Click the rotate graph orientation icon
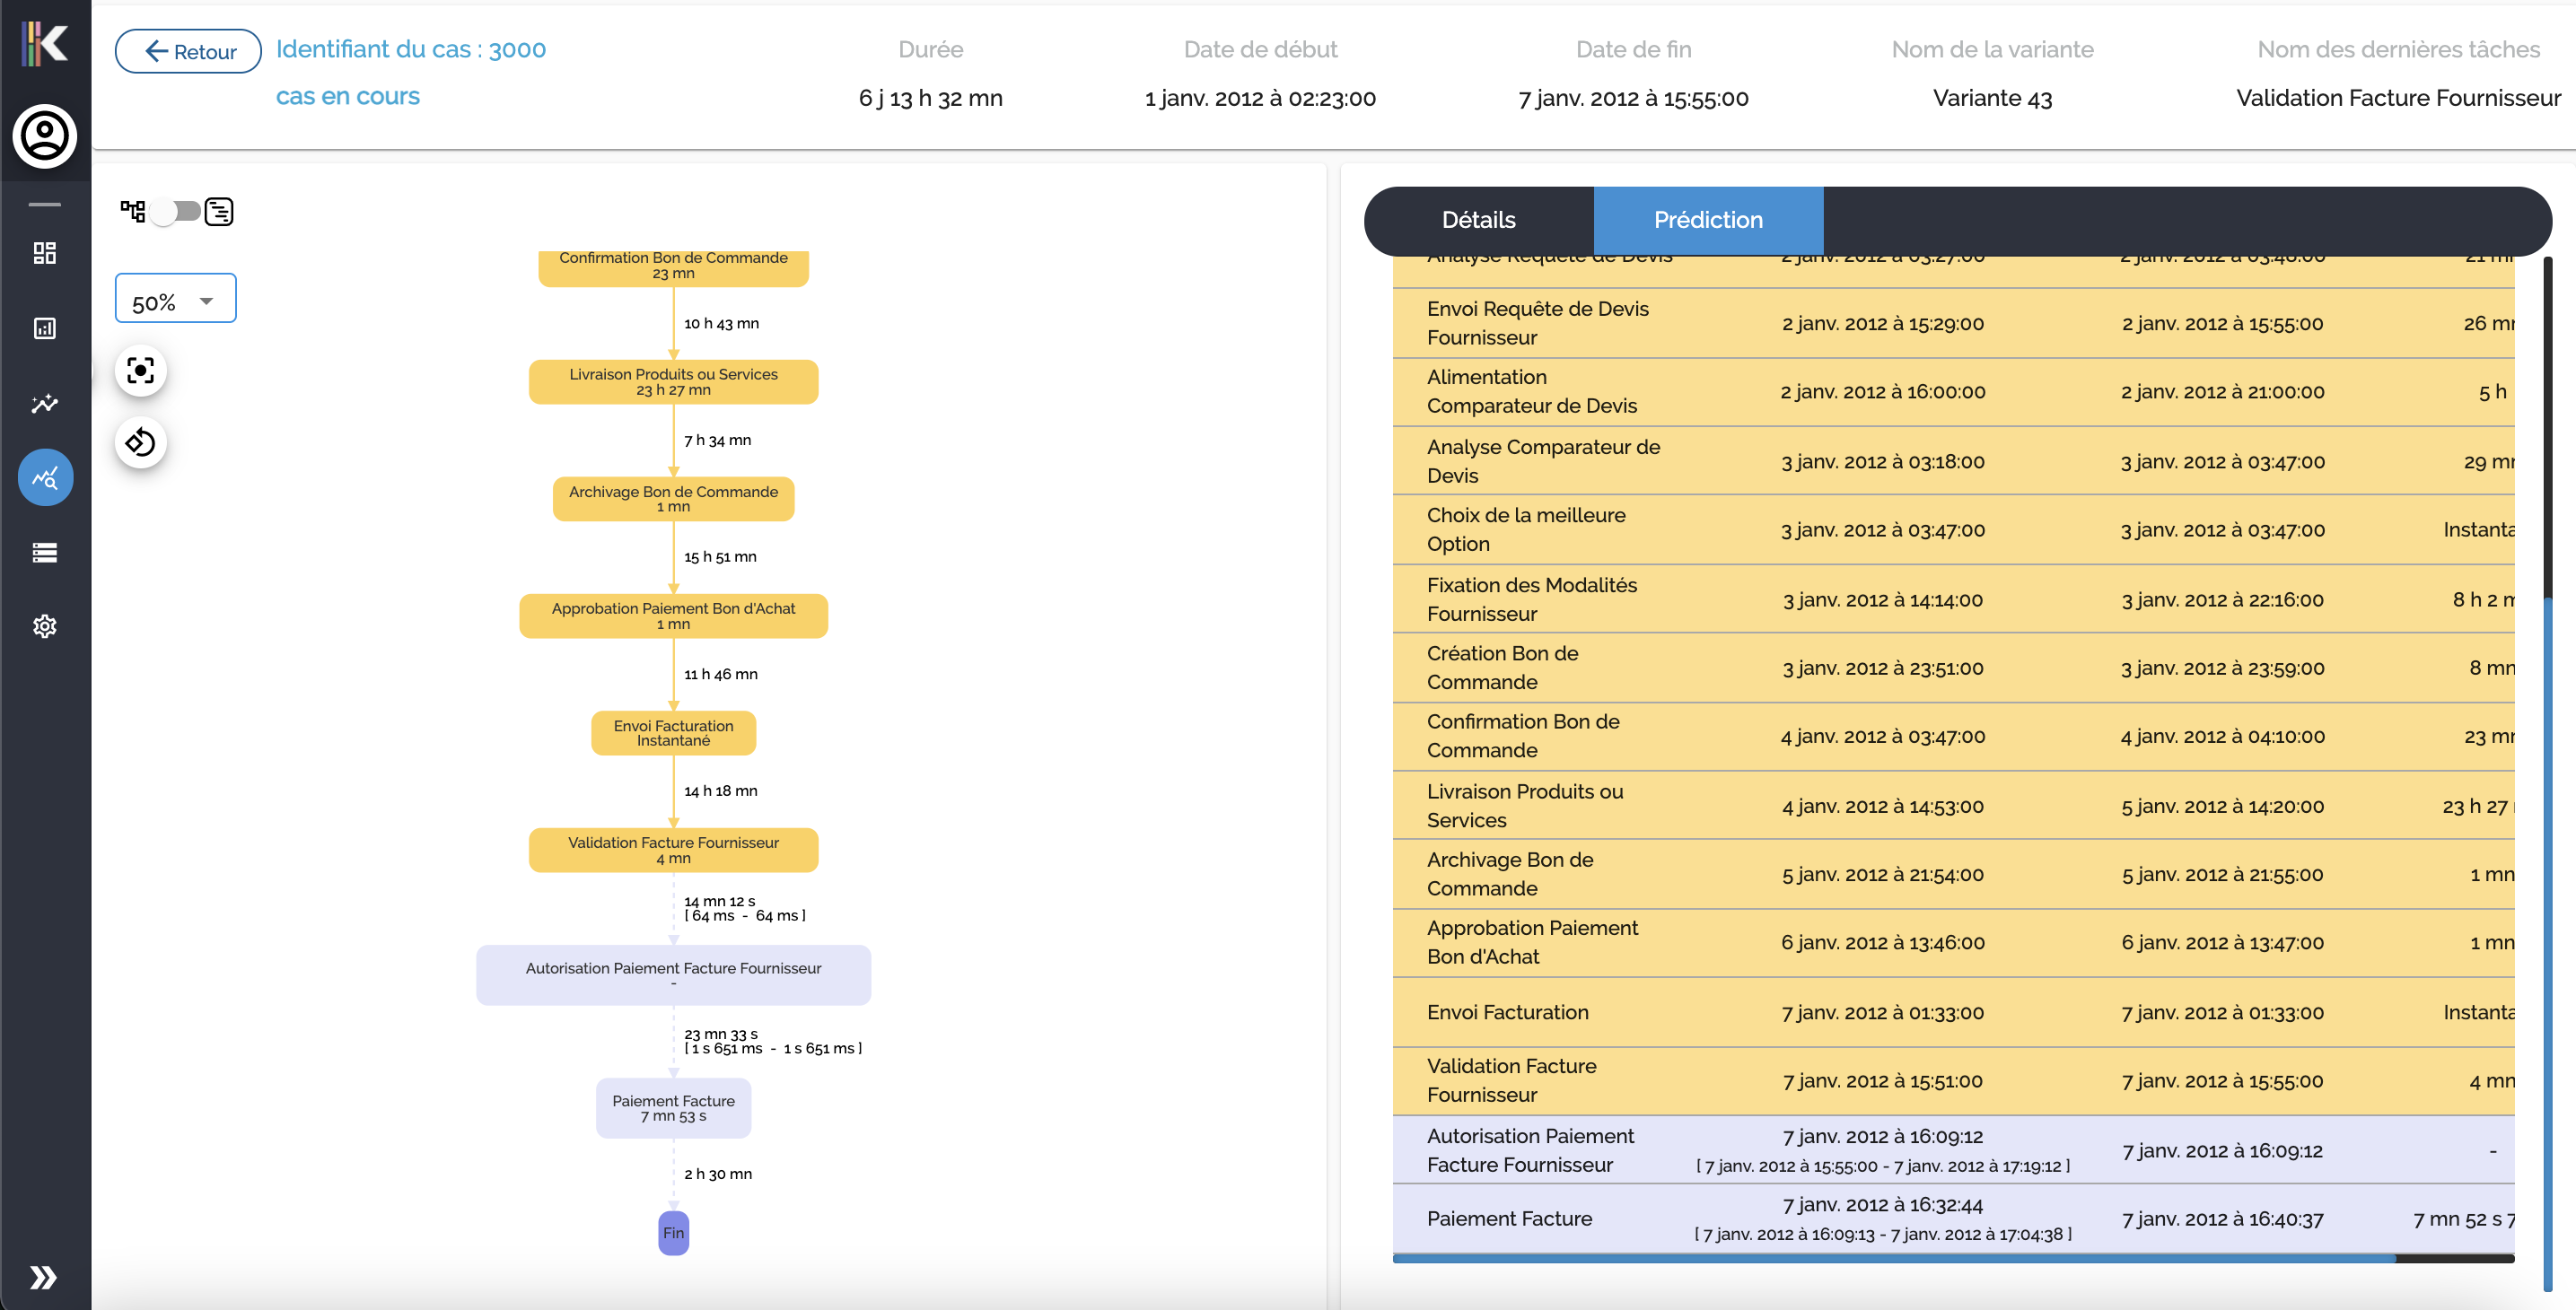This screenshot has width=2576, height=1310. (x=141, y=442)
